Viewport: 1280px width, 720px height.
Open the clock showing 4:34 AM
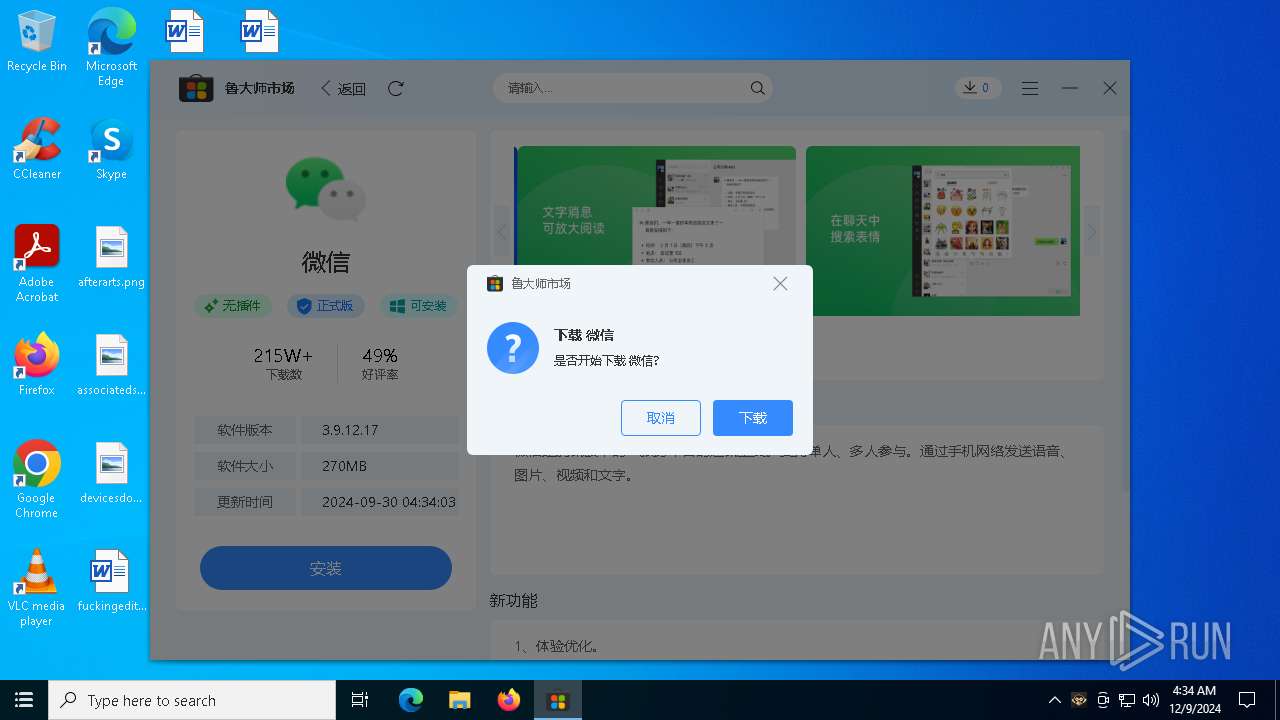coord(1194,700)
